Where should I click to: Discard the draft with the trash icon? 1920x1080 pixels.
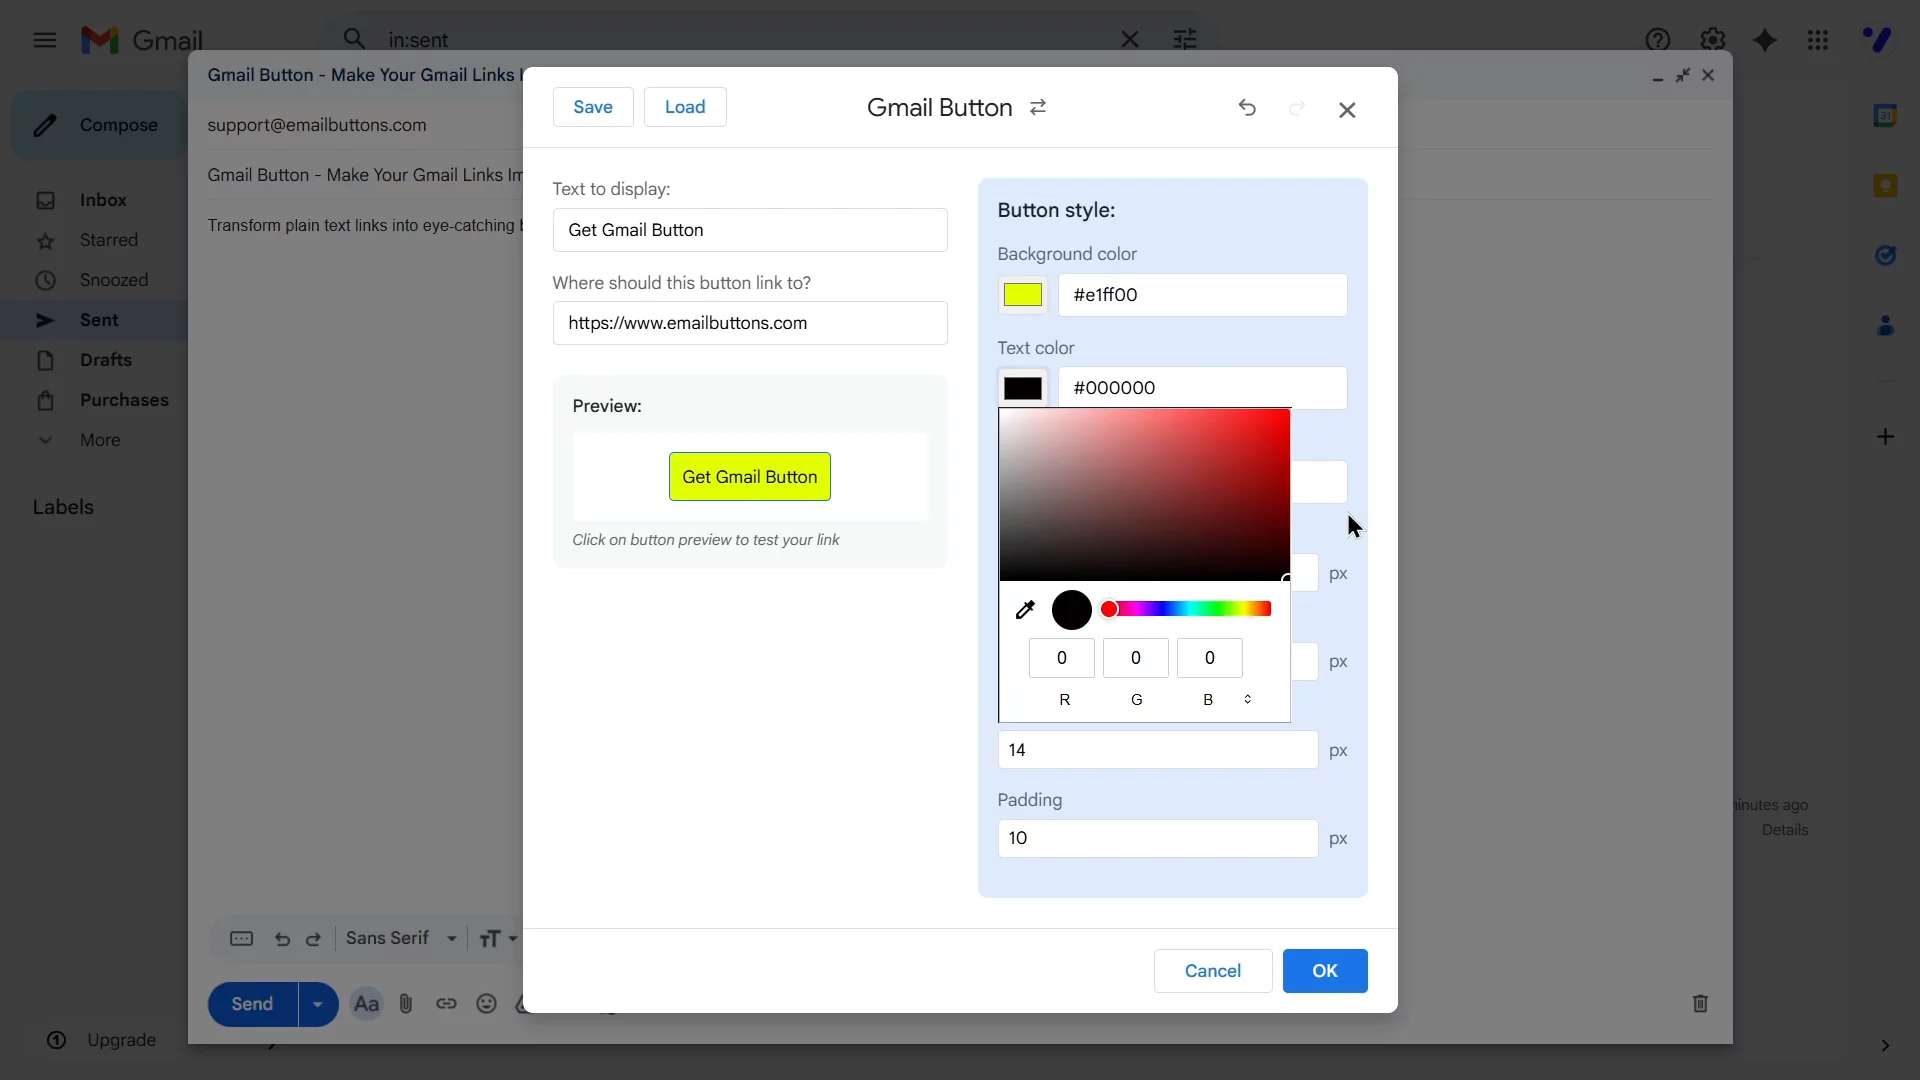coord(1701,1004)
